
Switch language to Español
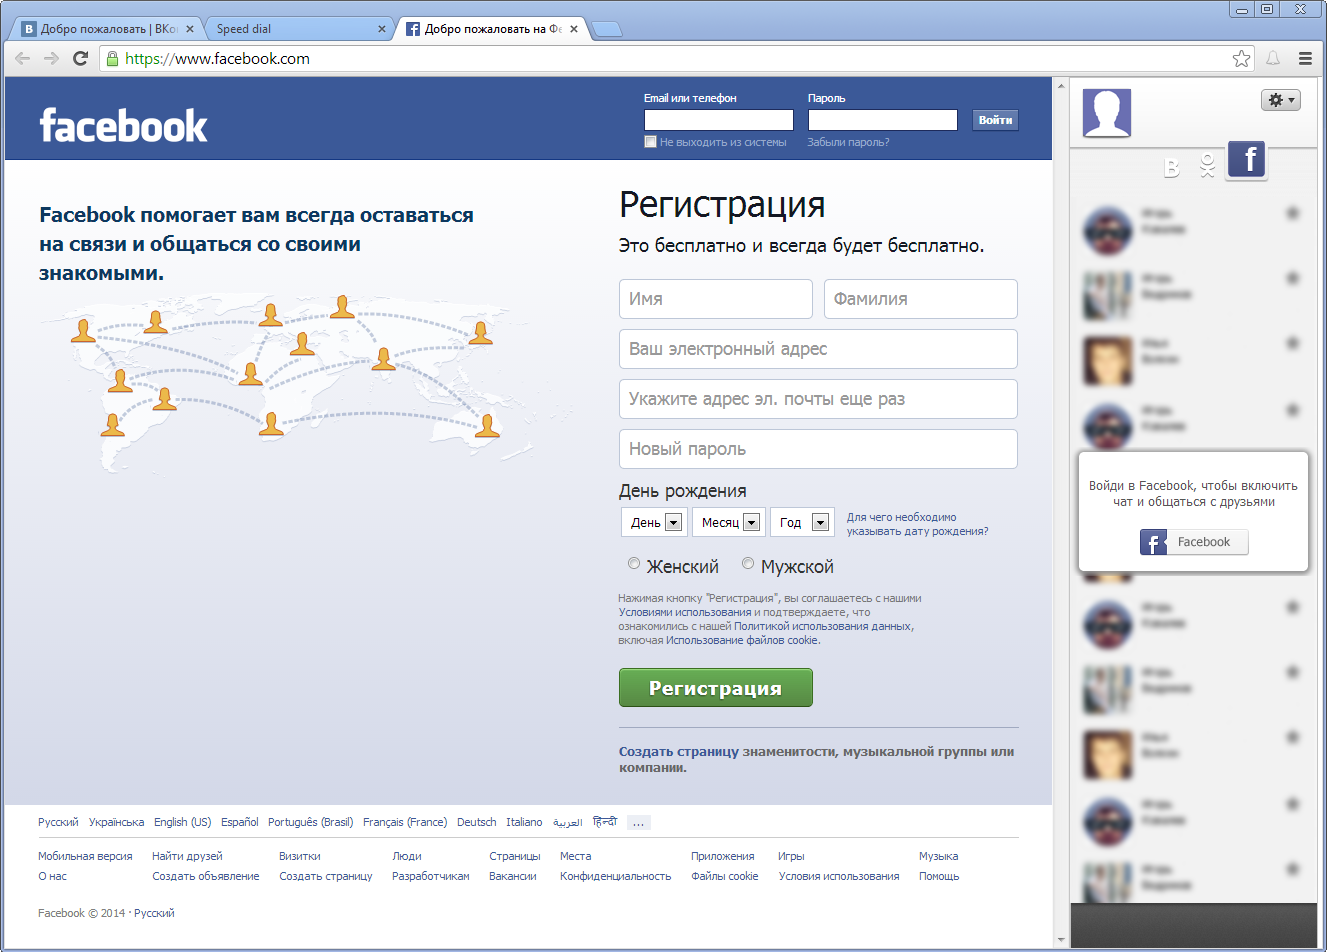point(240,823)
